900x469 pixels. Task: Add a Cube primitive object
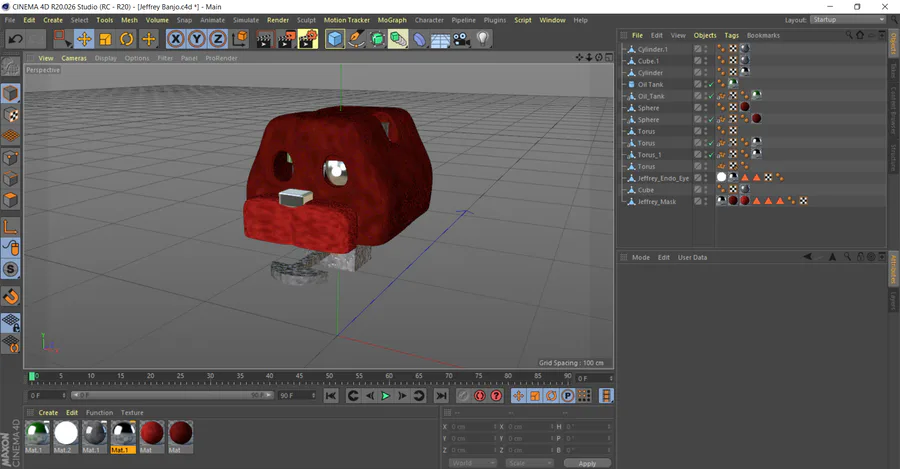(x=335, y=39)
